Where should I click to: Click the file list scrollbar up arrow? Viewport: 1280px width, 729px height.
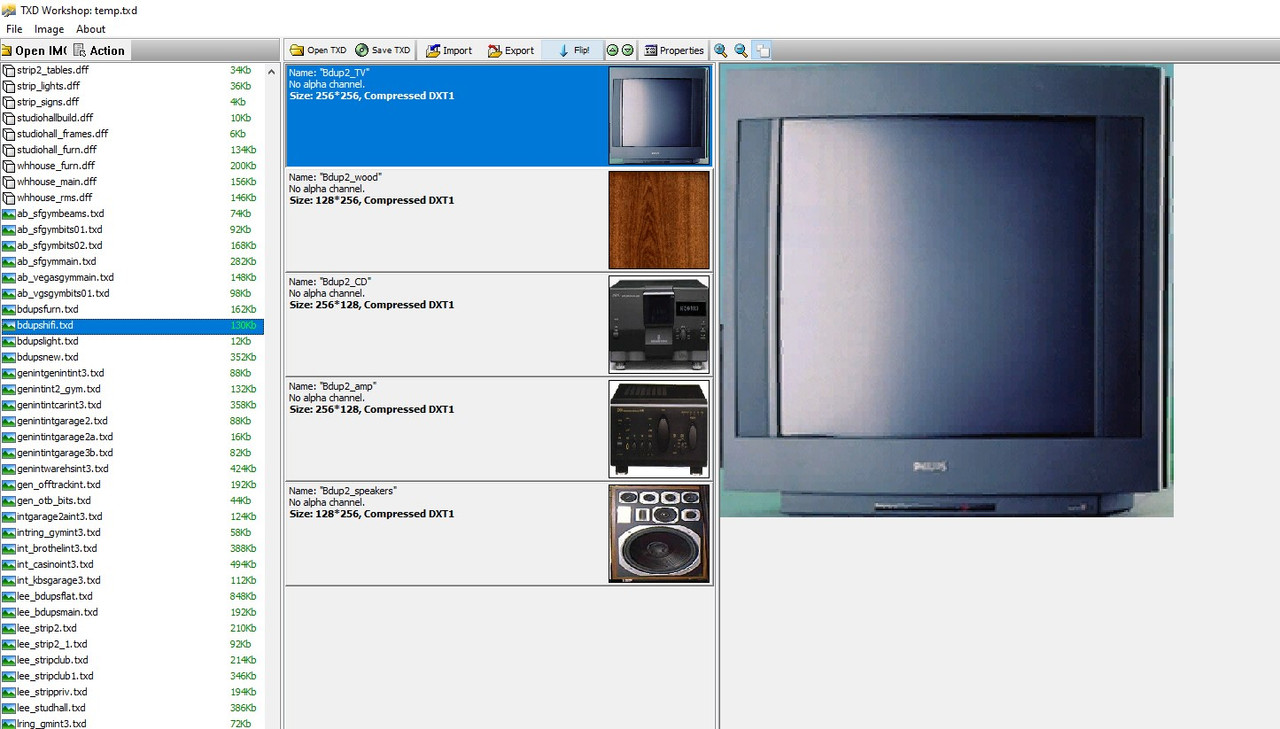click(x=271, y=71)
